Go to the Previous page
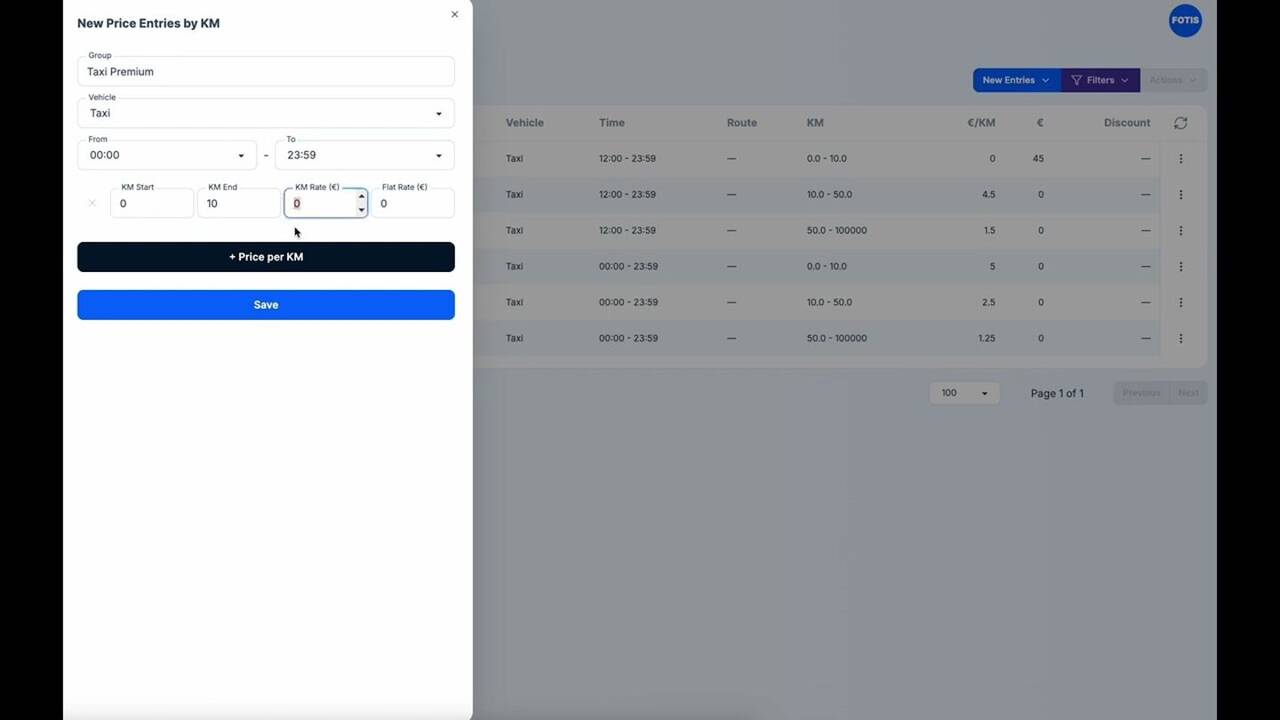1280x720 pixels. pyautogui.click(x=1141, y=393)
